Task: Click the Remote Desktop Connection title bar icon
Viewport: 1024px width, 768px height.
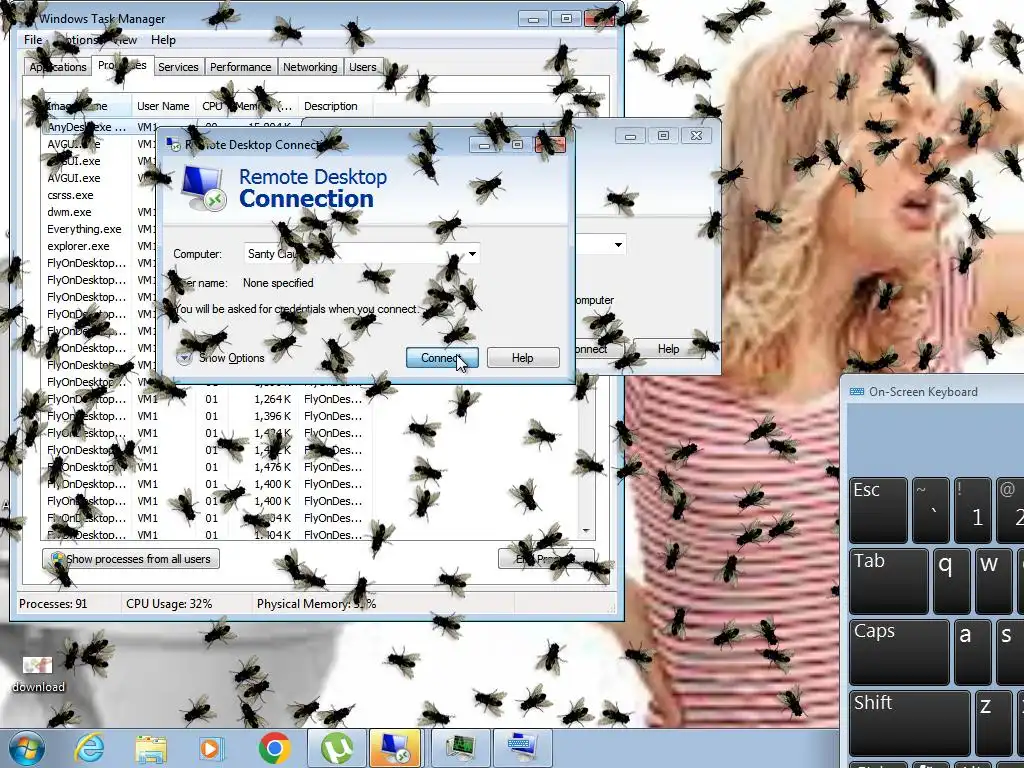Action: coord(173,144)
